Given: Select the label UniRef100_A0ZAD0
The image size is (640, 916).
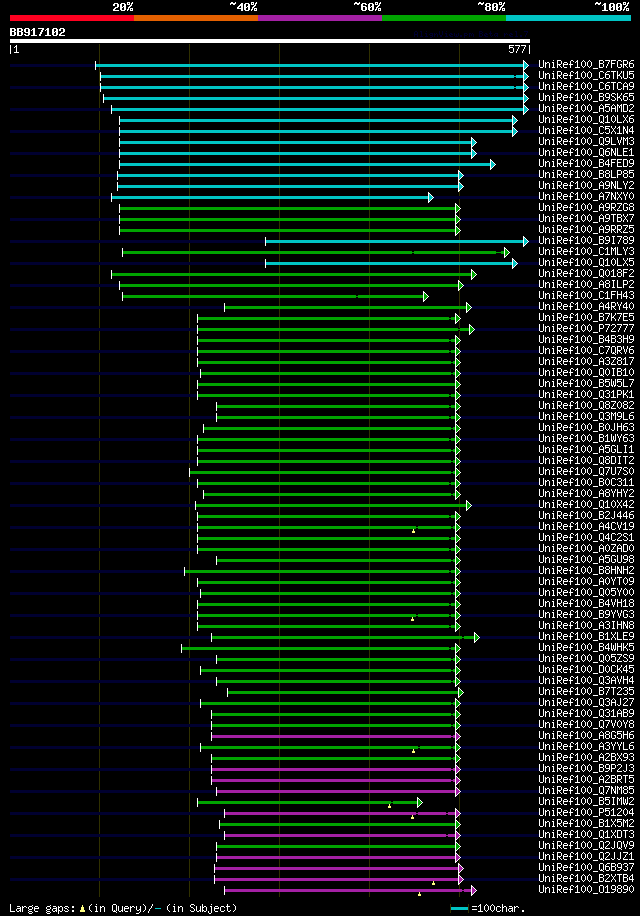Looking at the screenshot, I should point(586,549).
